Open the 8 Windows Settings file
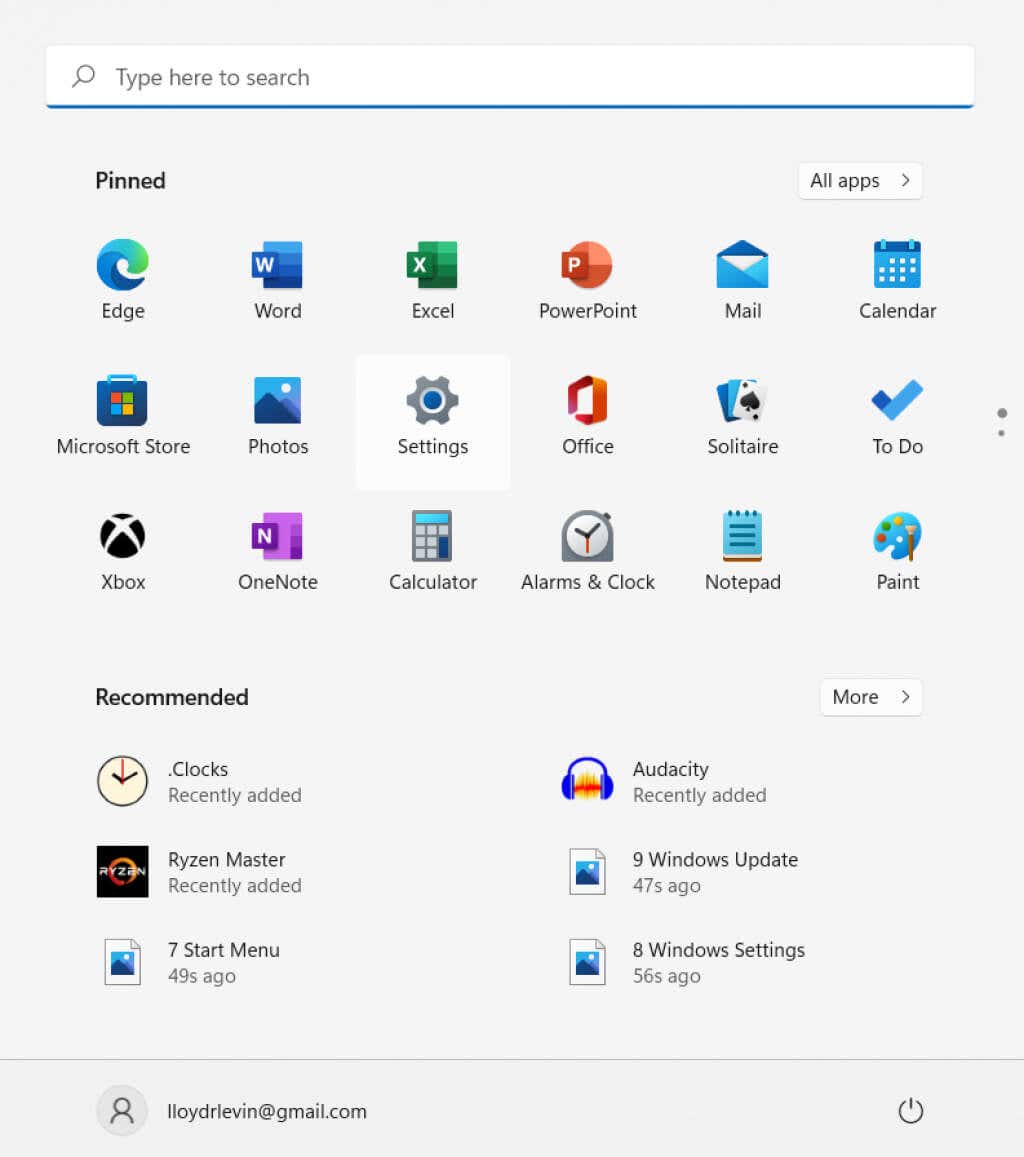 [686, 962]
